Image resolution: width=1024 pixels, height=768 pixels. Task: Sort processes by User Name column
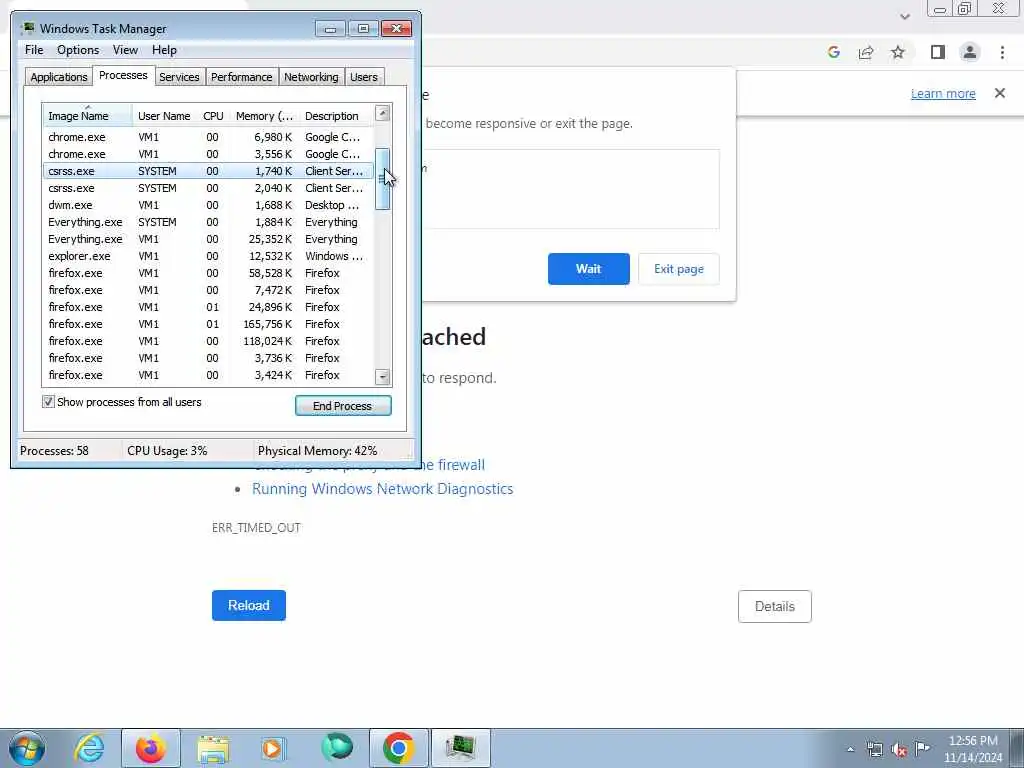click(164, 116)
